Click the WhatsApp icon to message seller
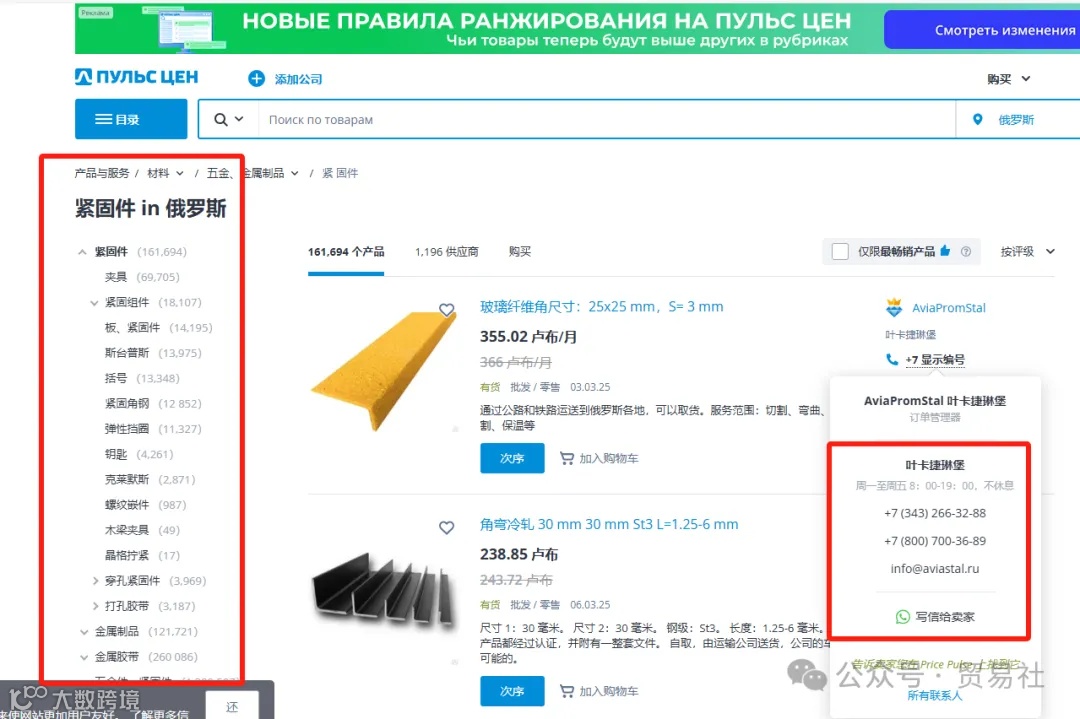The height and width of the screenshot is (719, 1080). pos(902,617)
